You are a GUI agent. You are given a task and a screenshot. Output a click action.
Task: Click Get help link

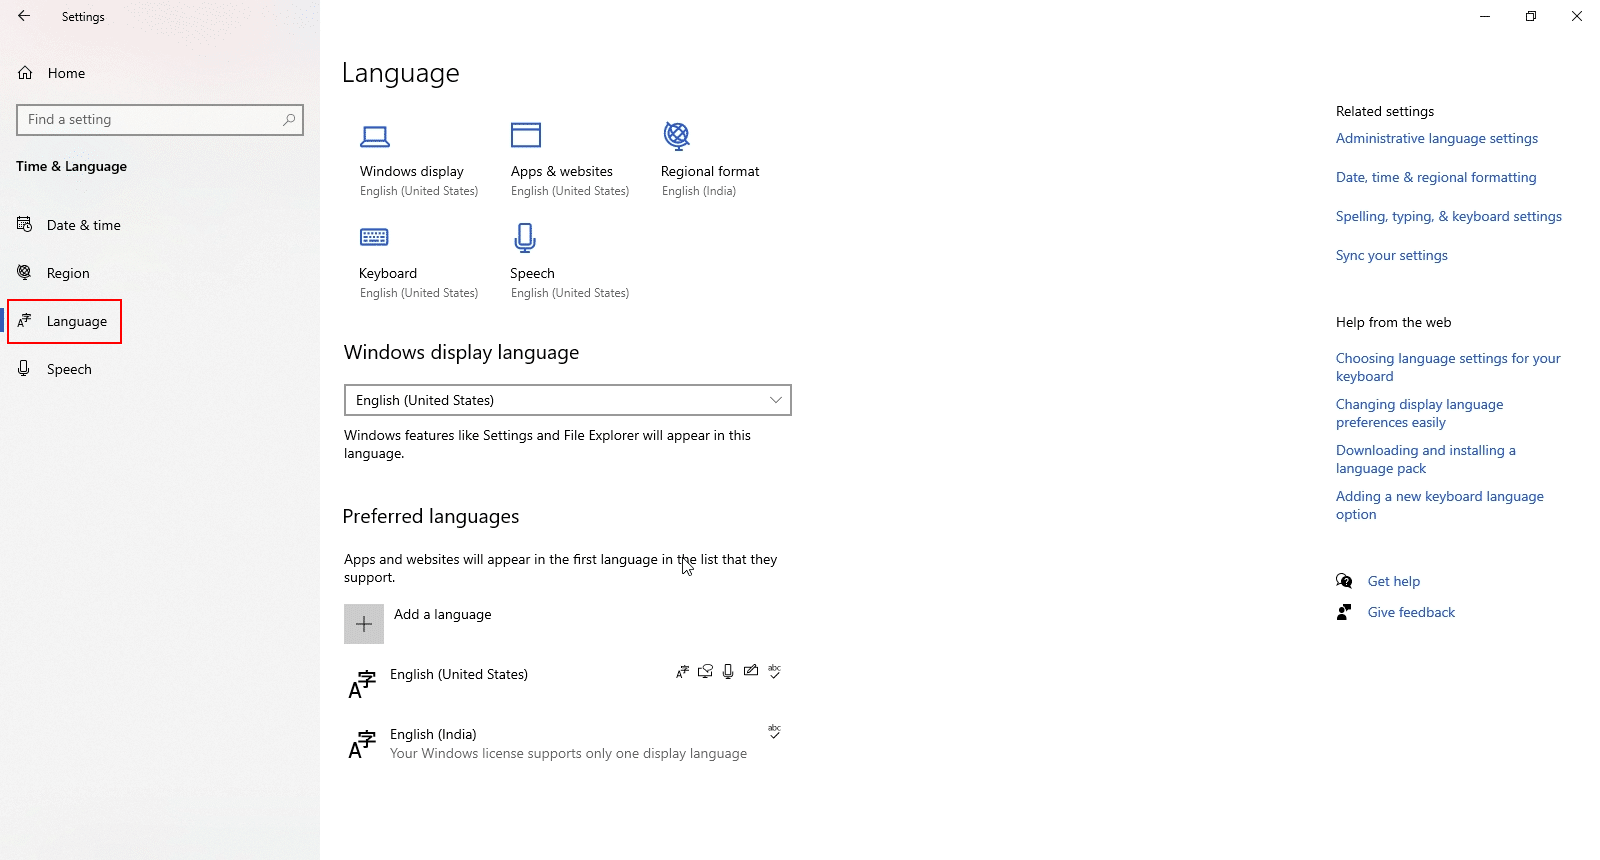1394,582
